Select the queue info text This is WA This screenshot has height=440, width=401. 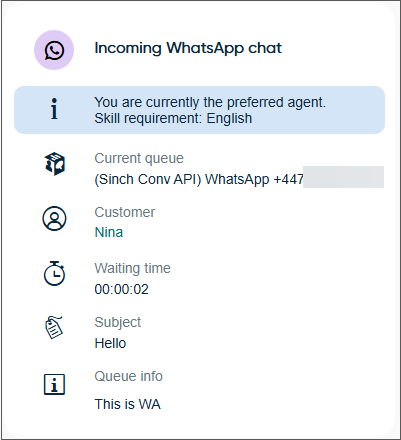(x=127, y=404)
